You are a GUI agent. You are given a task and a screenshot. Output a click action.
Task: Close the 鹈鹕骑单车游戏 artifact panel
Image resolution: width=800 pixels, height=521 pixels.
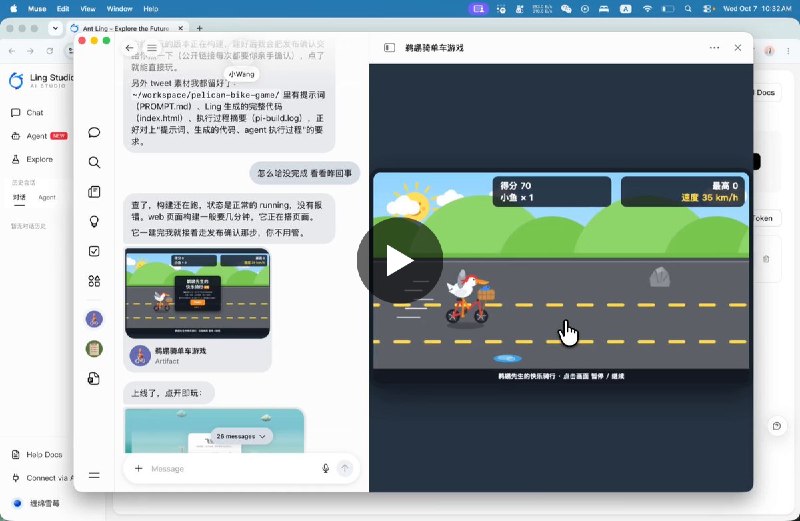point(738,47)
